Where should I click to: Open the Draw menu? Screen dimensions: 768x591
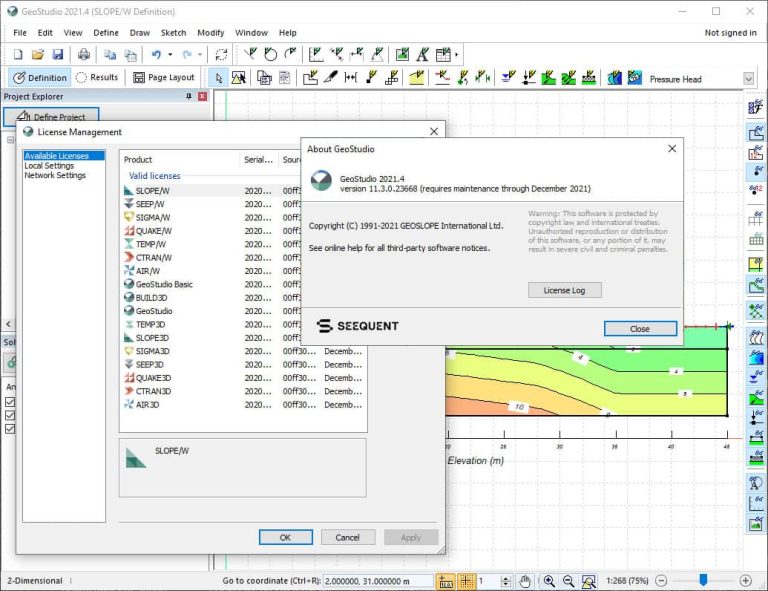point(140,33)
